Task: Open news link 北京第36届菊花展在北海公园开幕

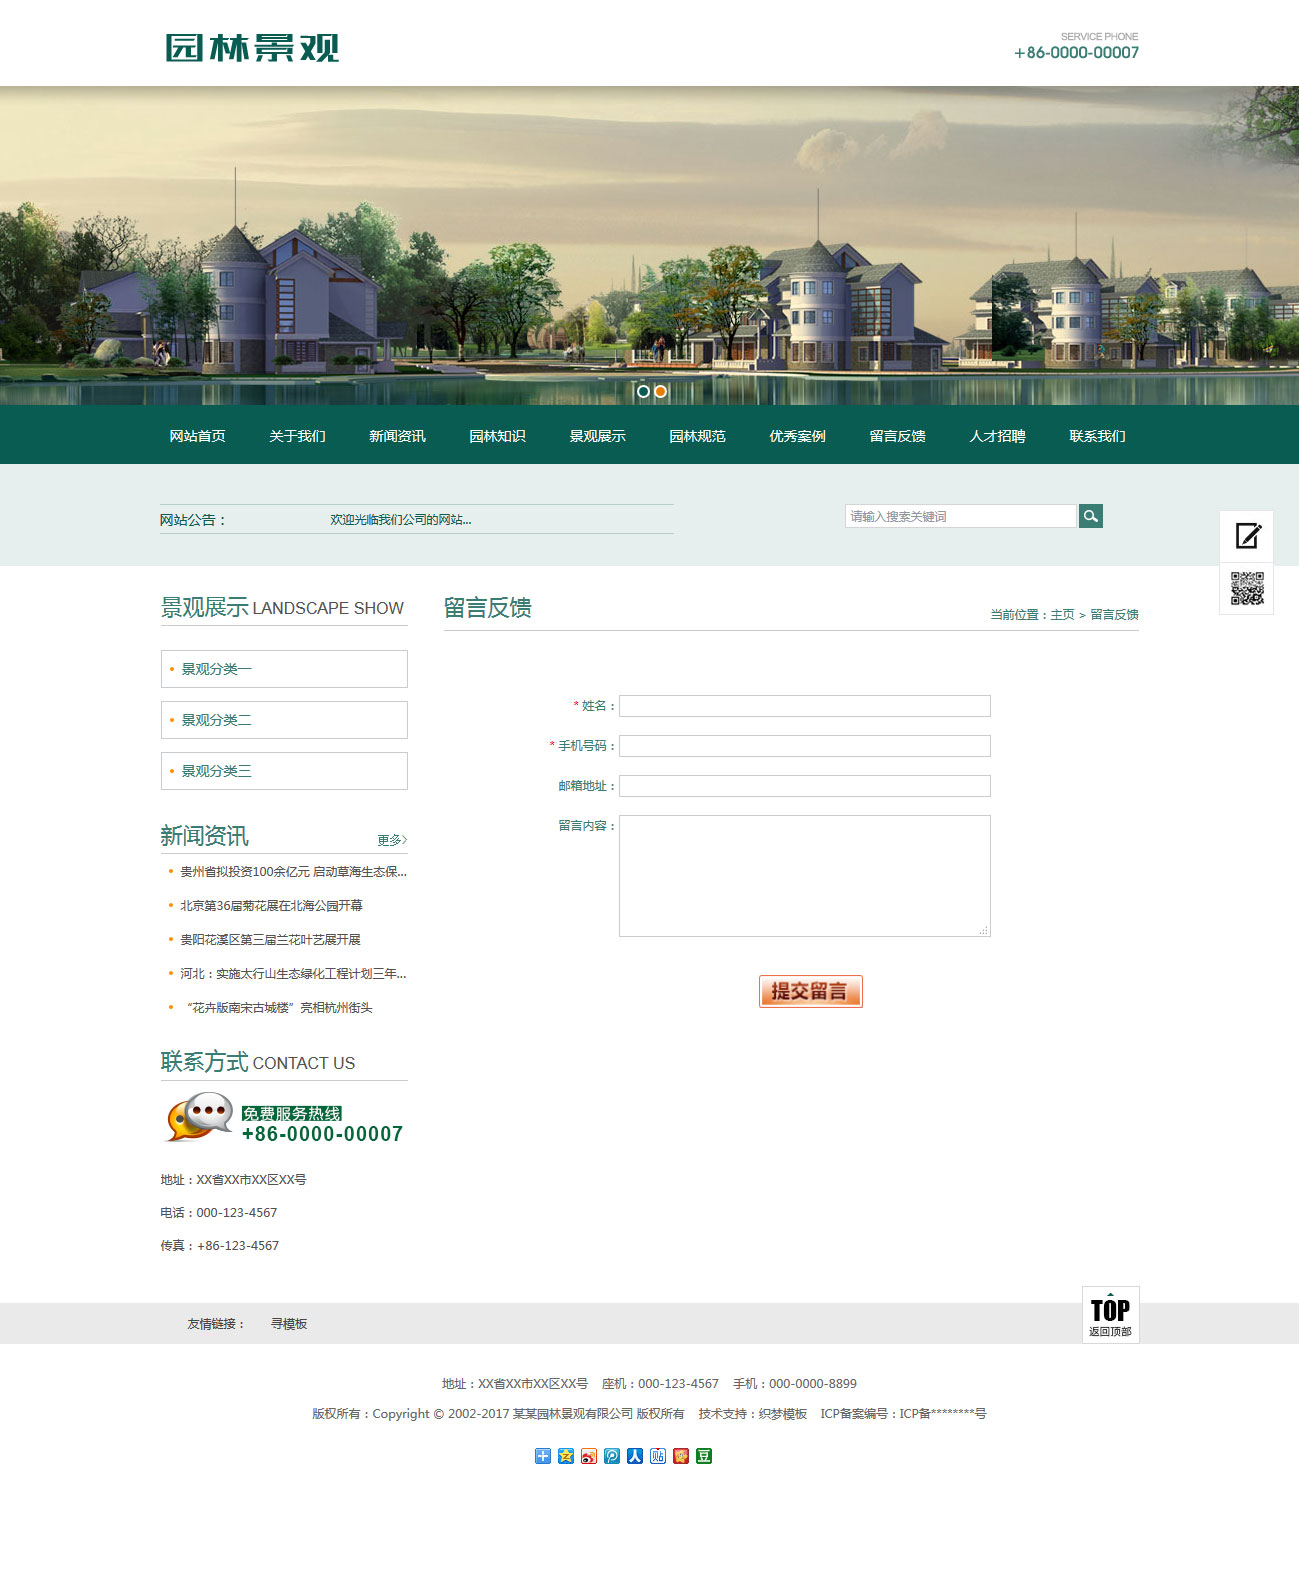Action: tap(271, 906)
